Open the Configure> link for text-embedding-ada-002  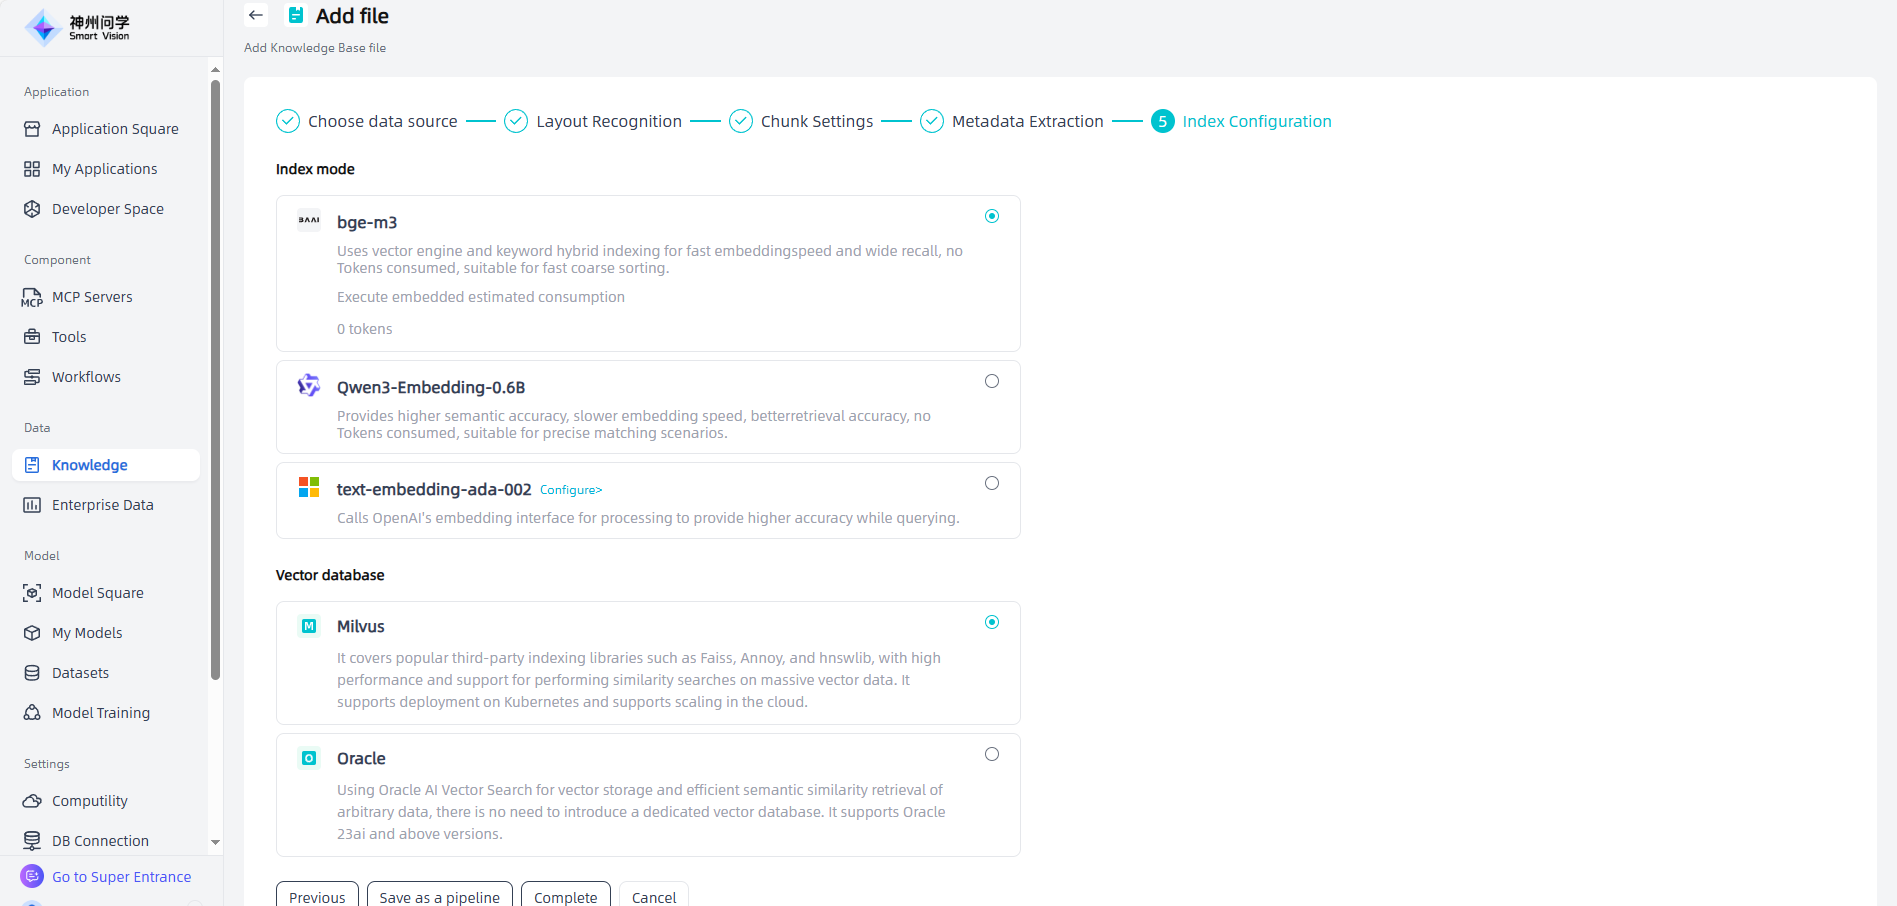click(570, 490)
